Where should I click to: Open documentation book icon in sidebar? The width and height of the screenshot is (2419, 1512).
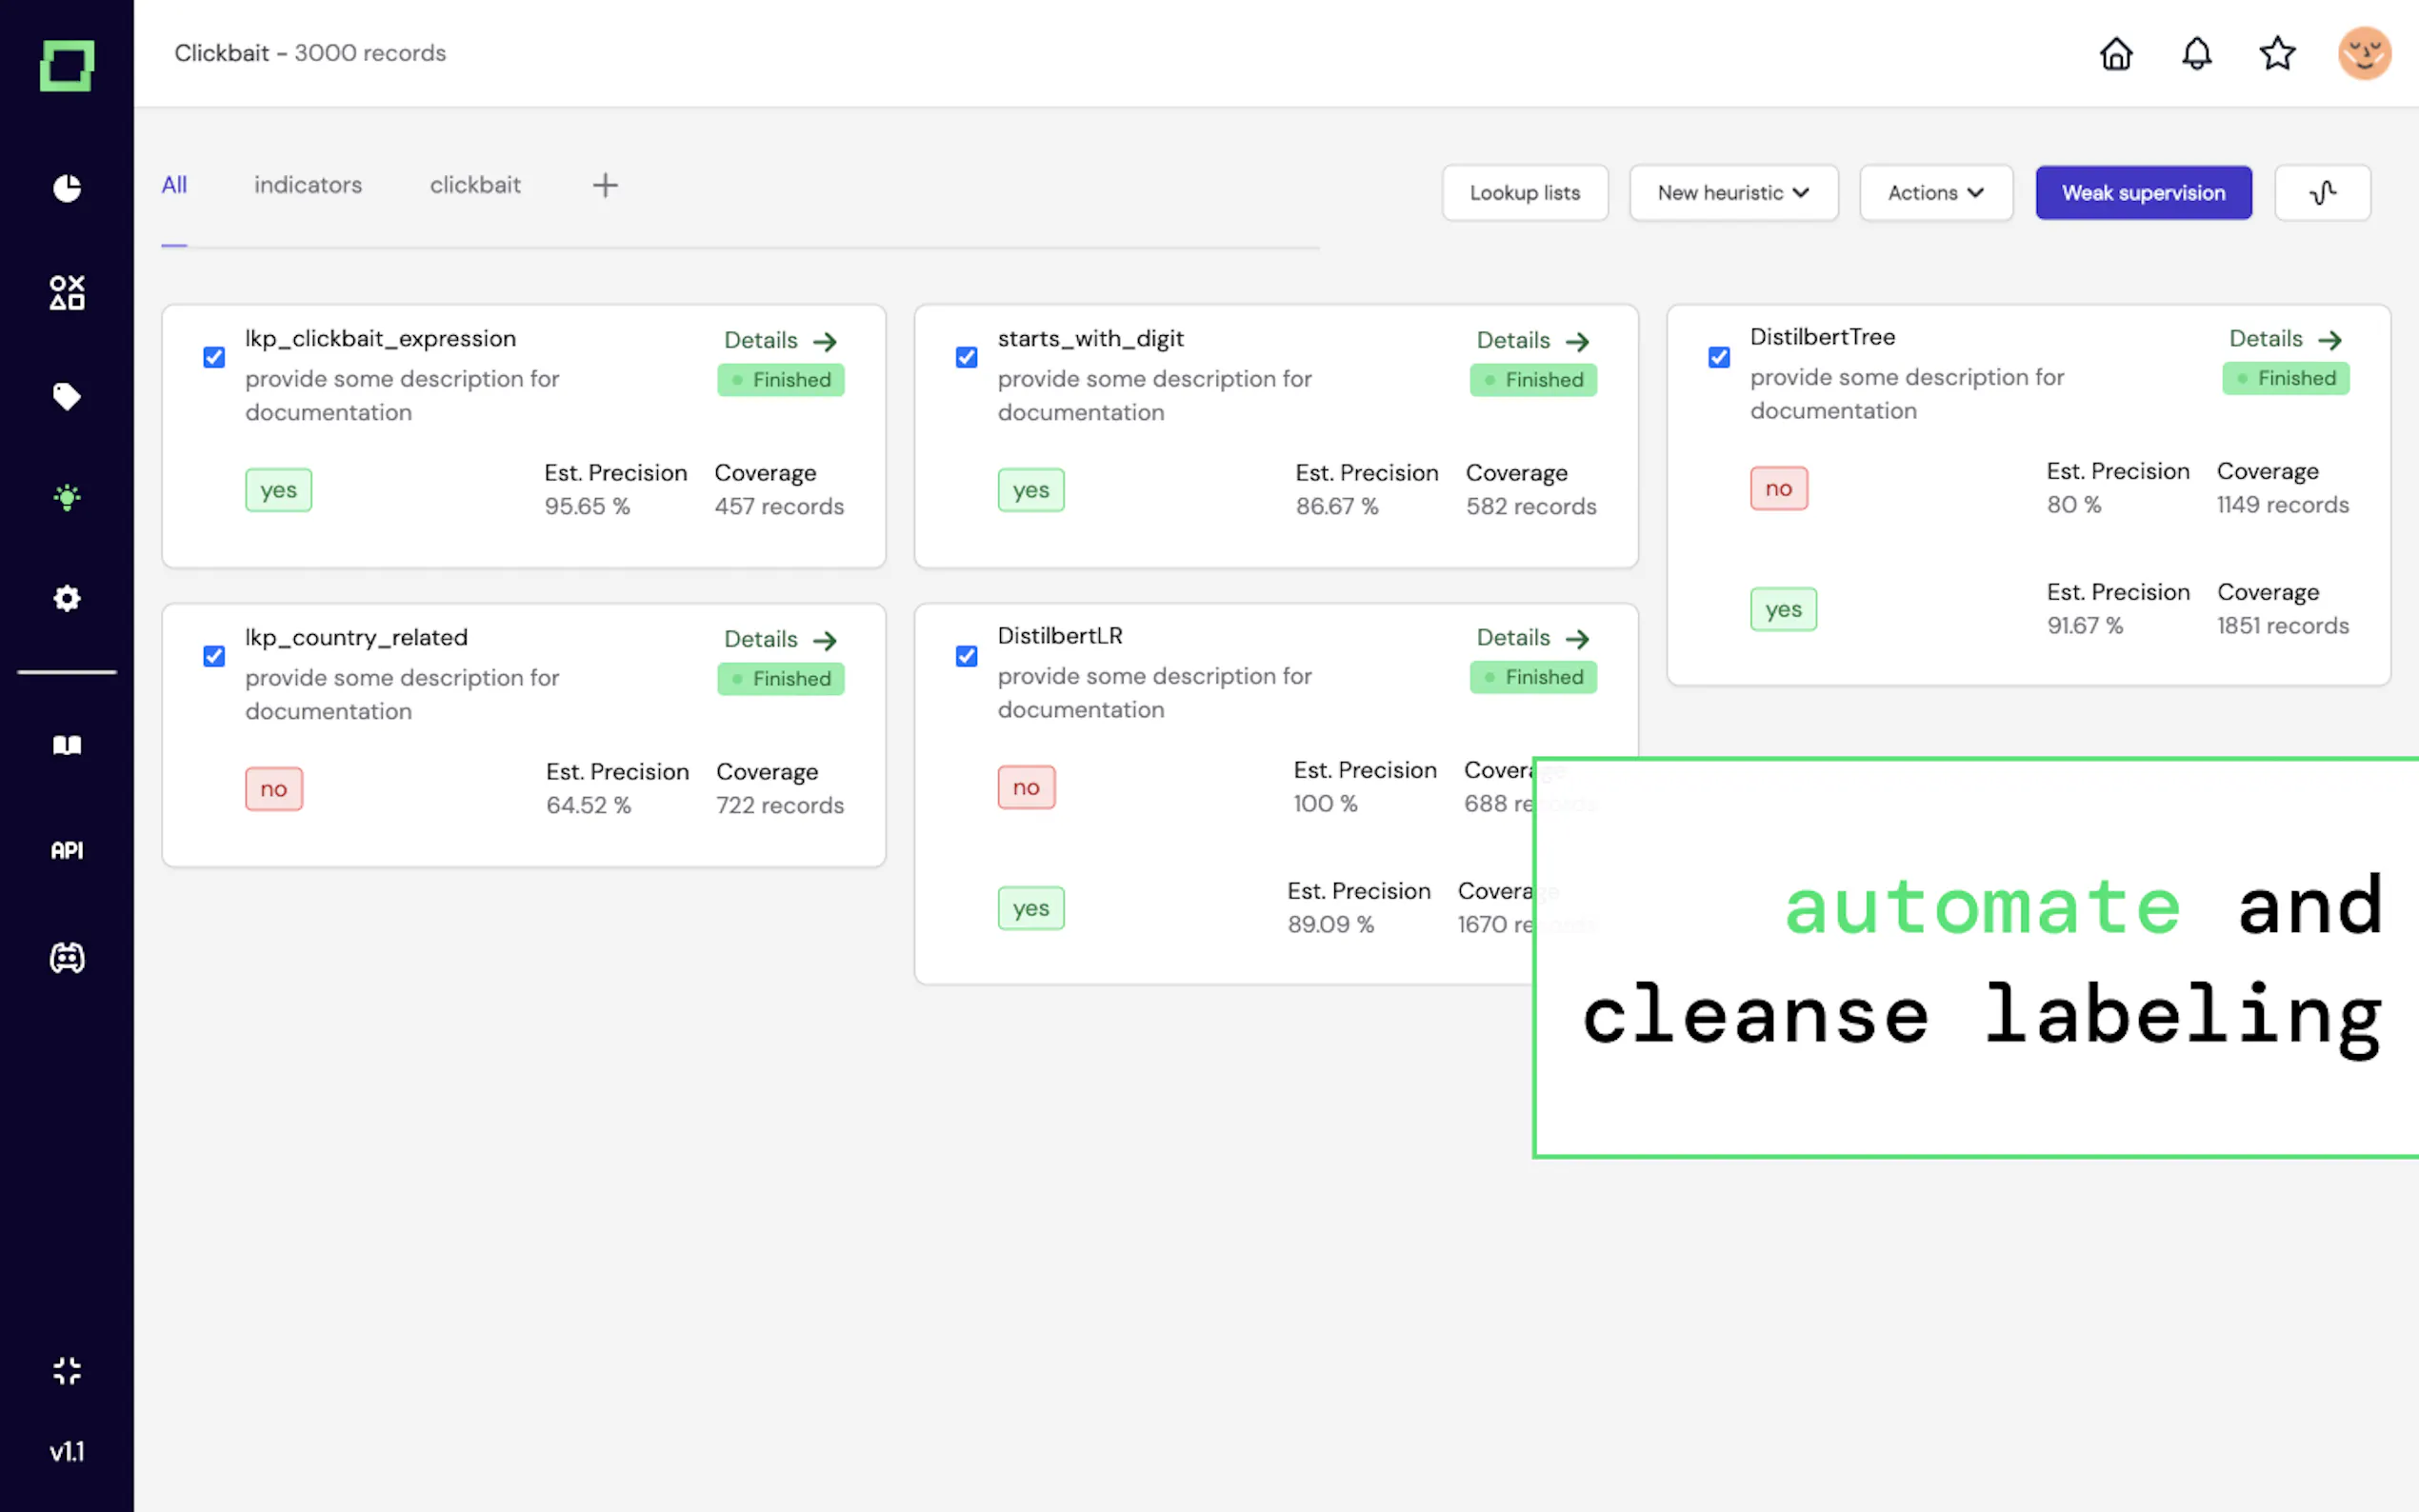click(x=67, y=745)
